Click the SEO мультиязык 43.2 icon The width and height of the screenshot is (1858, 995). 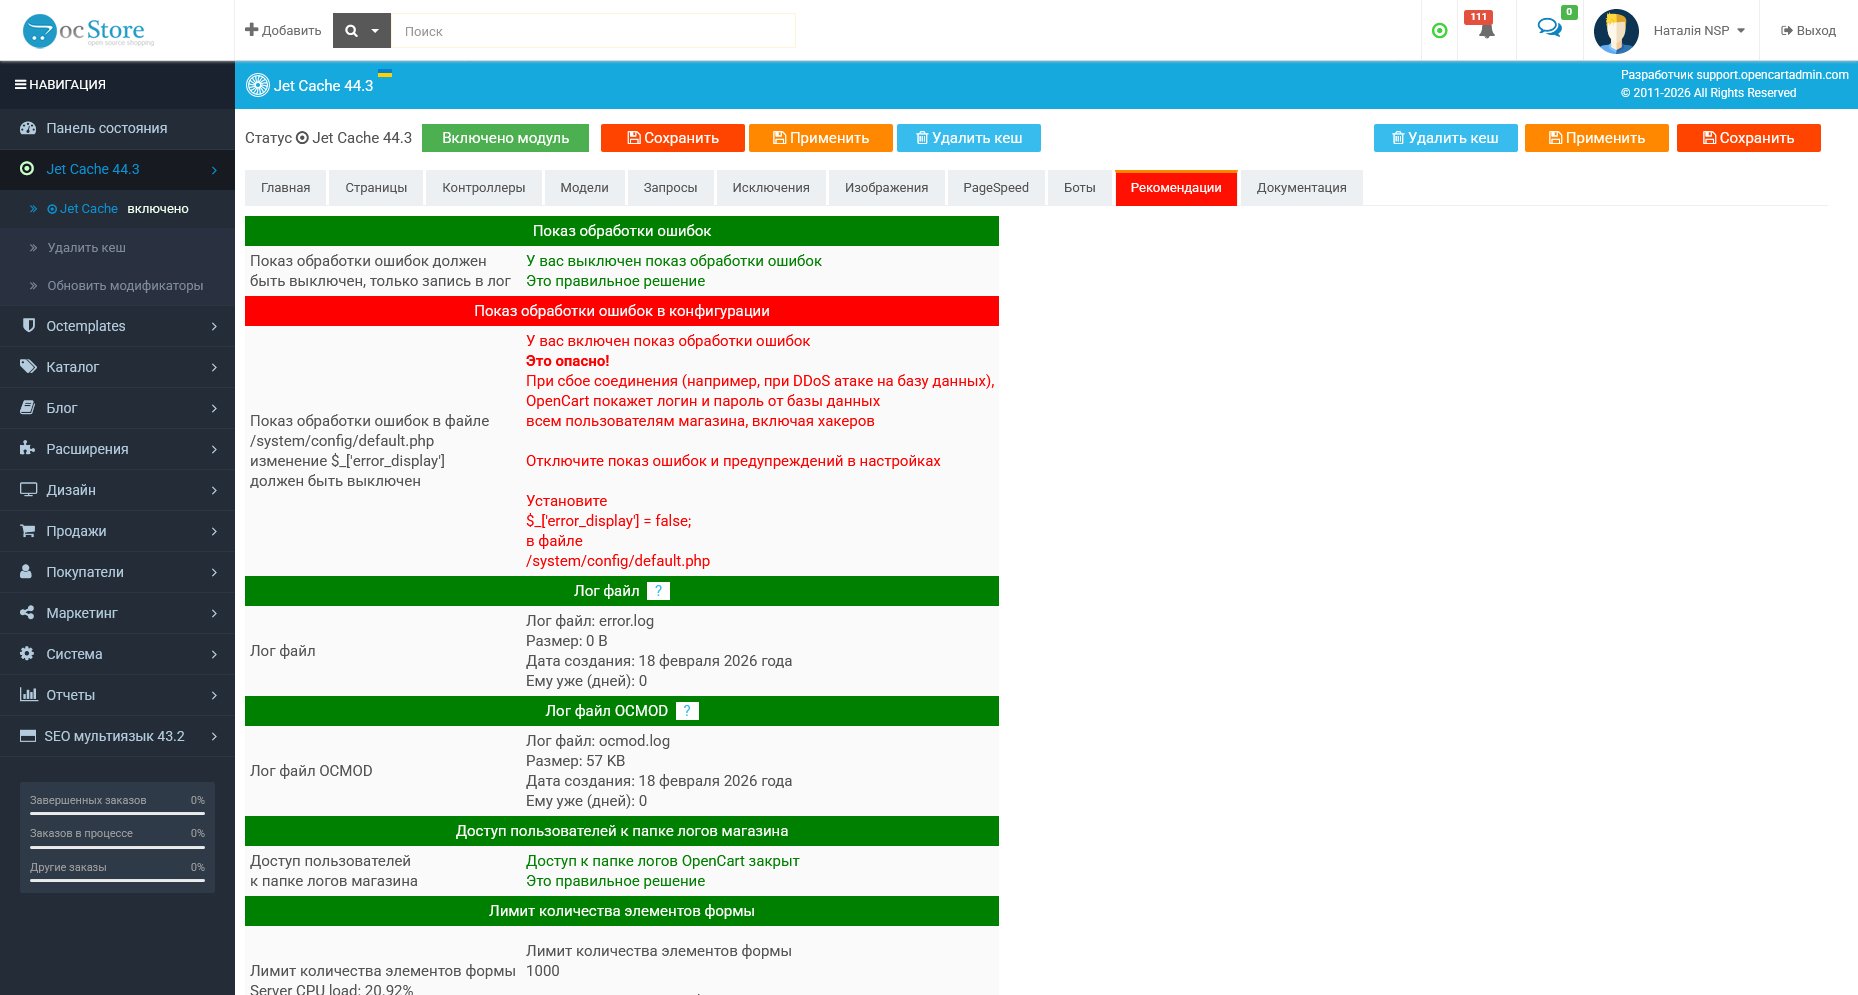(x=28, y=736)
